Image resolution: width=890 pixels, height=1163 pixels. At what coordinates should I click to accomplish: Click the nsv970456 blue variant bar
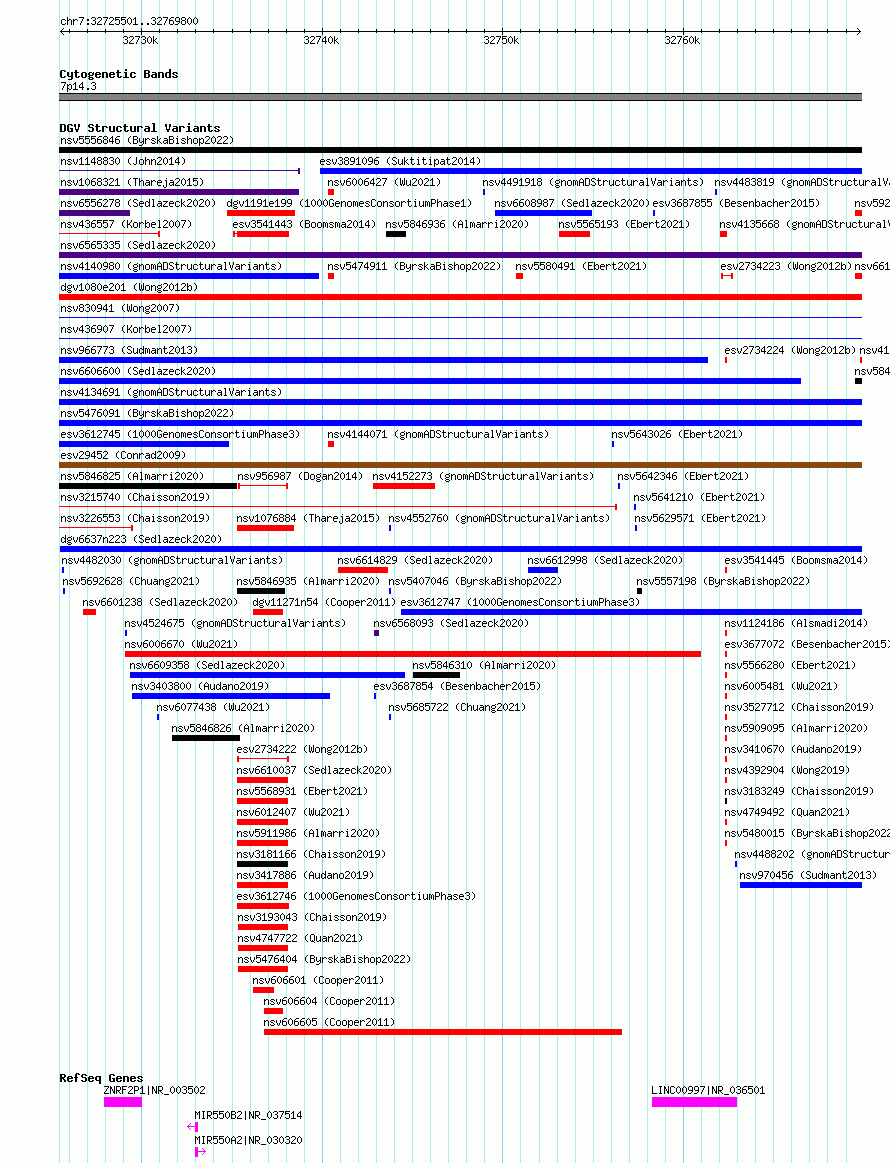[801, 885]
